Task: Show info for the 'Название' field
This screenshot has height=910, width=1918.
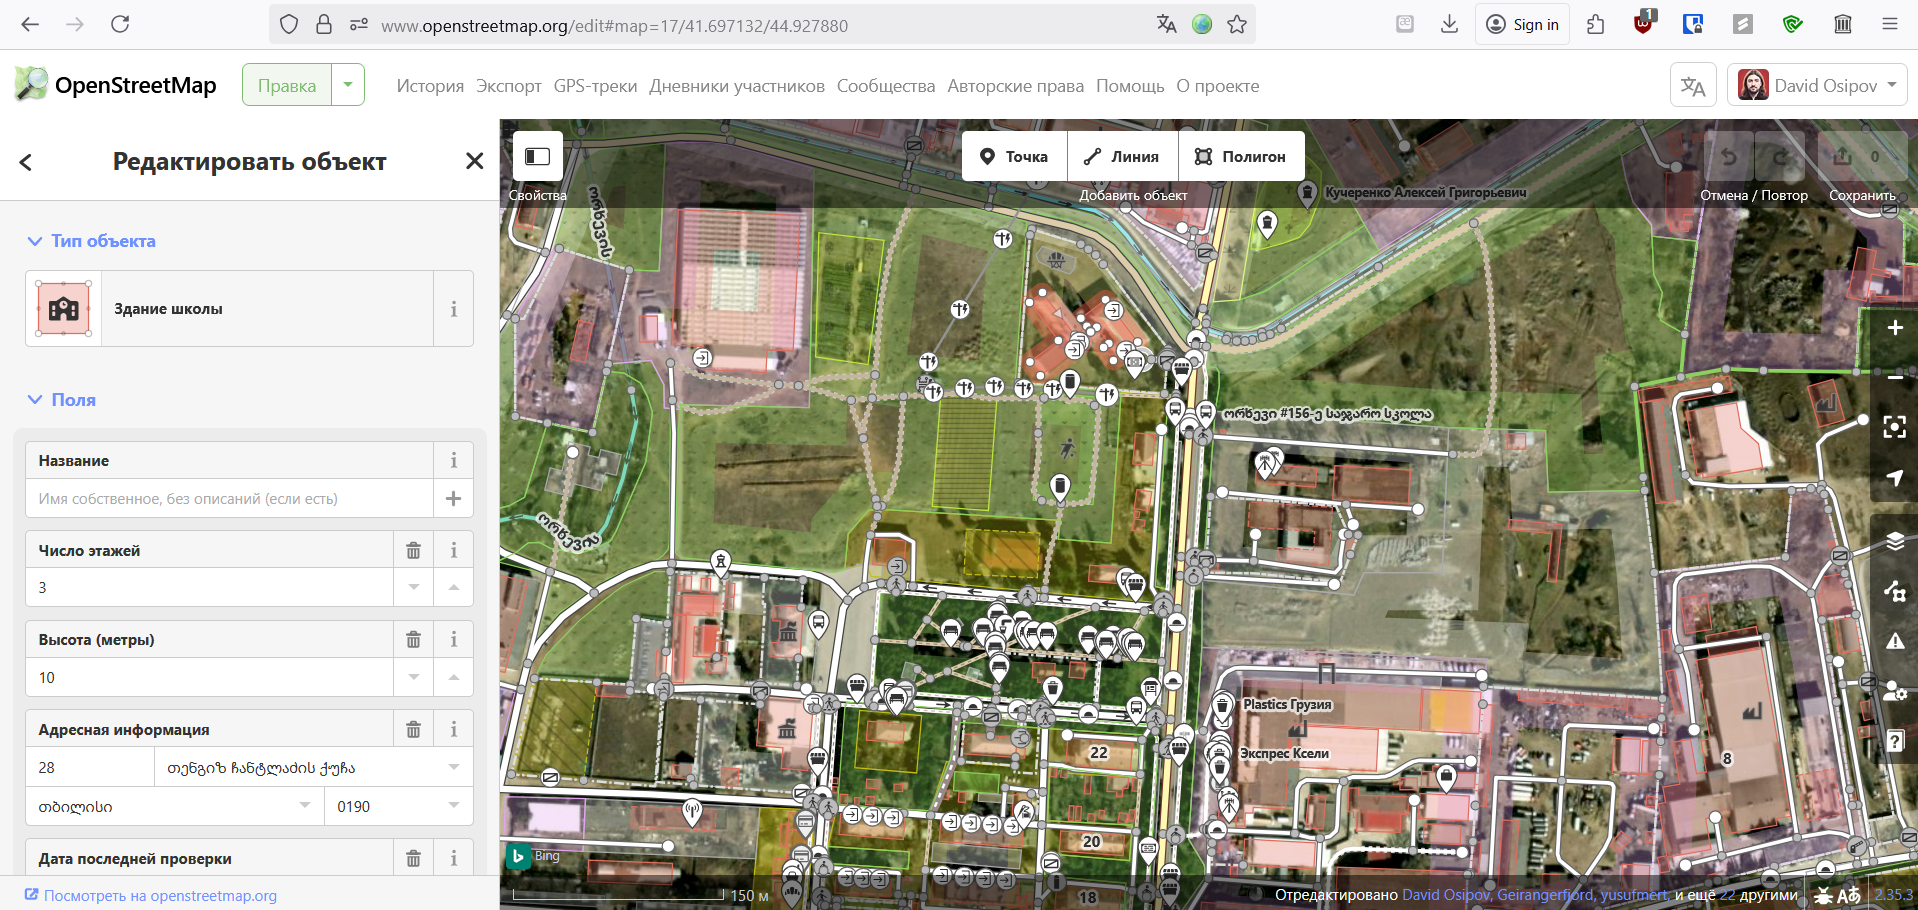Action: pyautogui.click(x=453, y=460)
